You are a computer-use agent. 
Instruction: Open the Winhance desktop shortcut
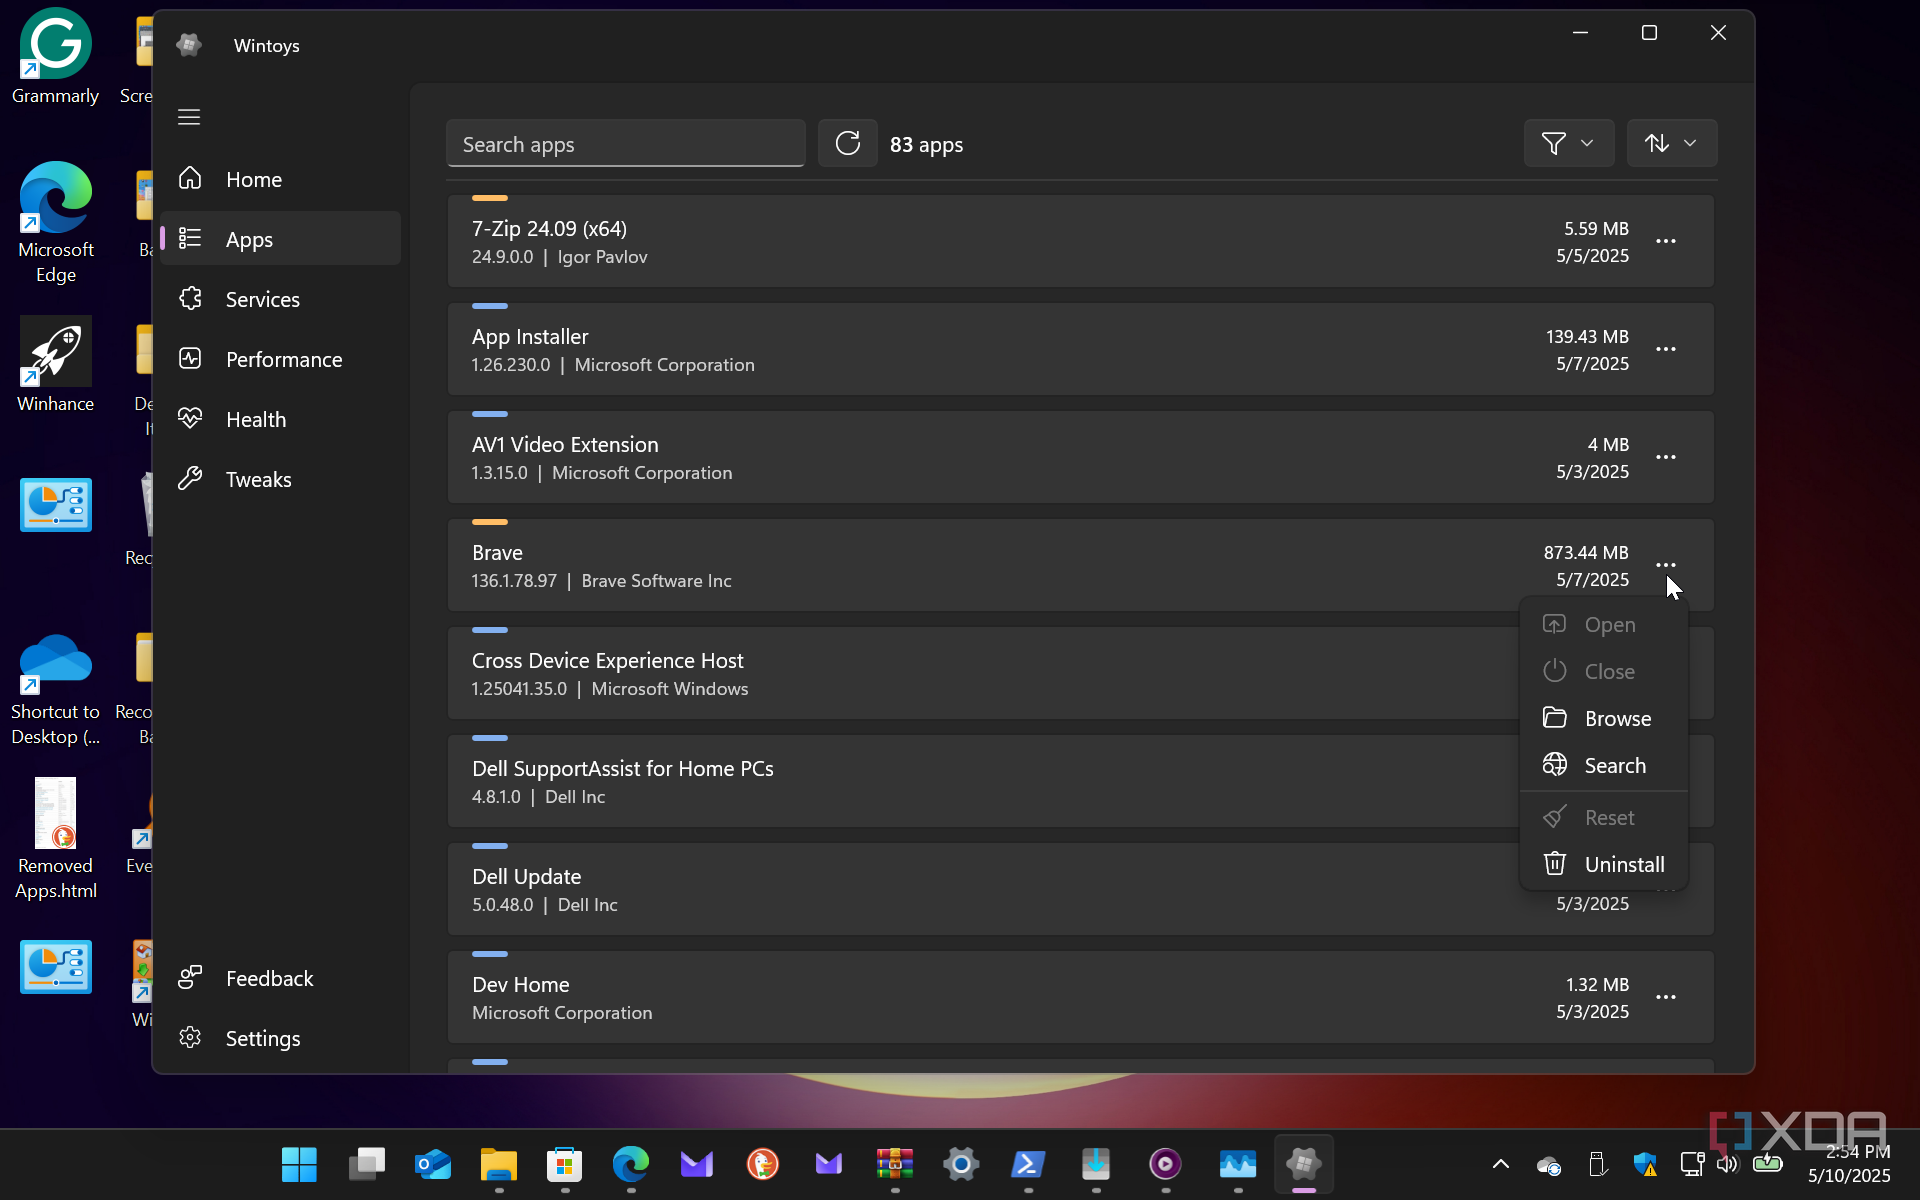tap(56, 365)
